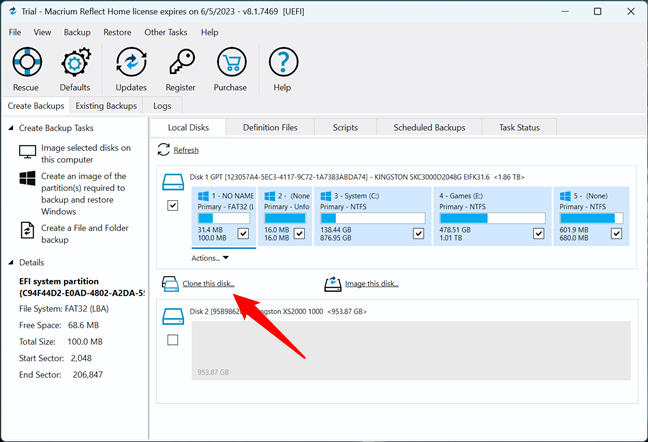Click Image selected disks on this computer
This screenshot has width=648, height=442.
[x=86, y=154]
